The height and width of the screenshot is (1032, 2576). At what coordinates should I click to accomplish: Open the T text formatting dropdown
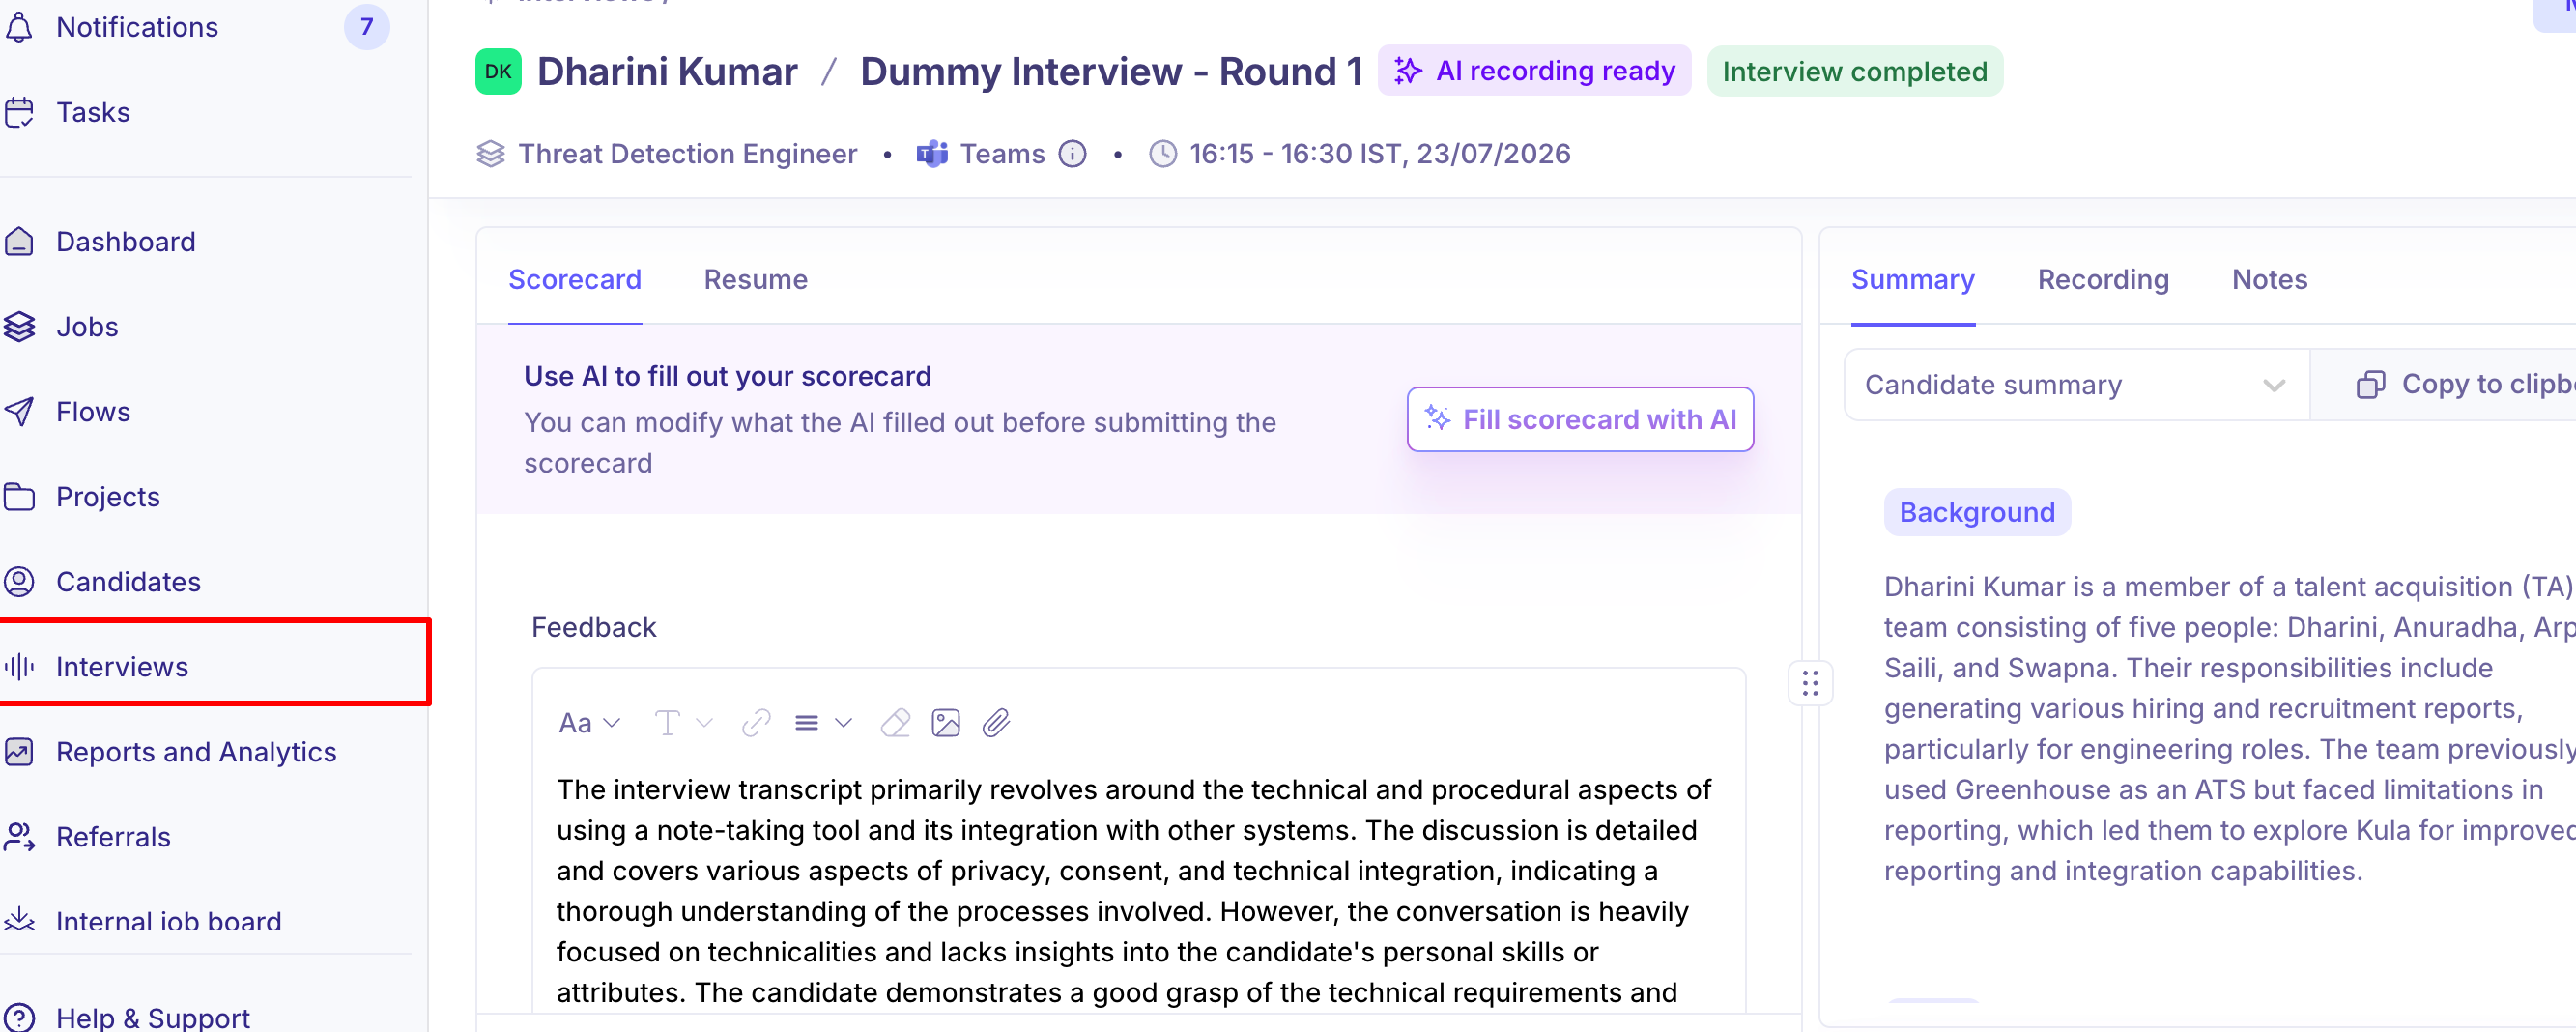tap(683, 723)
